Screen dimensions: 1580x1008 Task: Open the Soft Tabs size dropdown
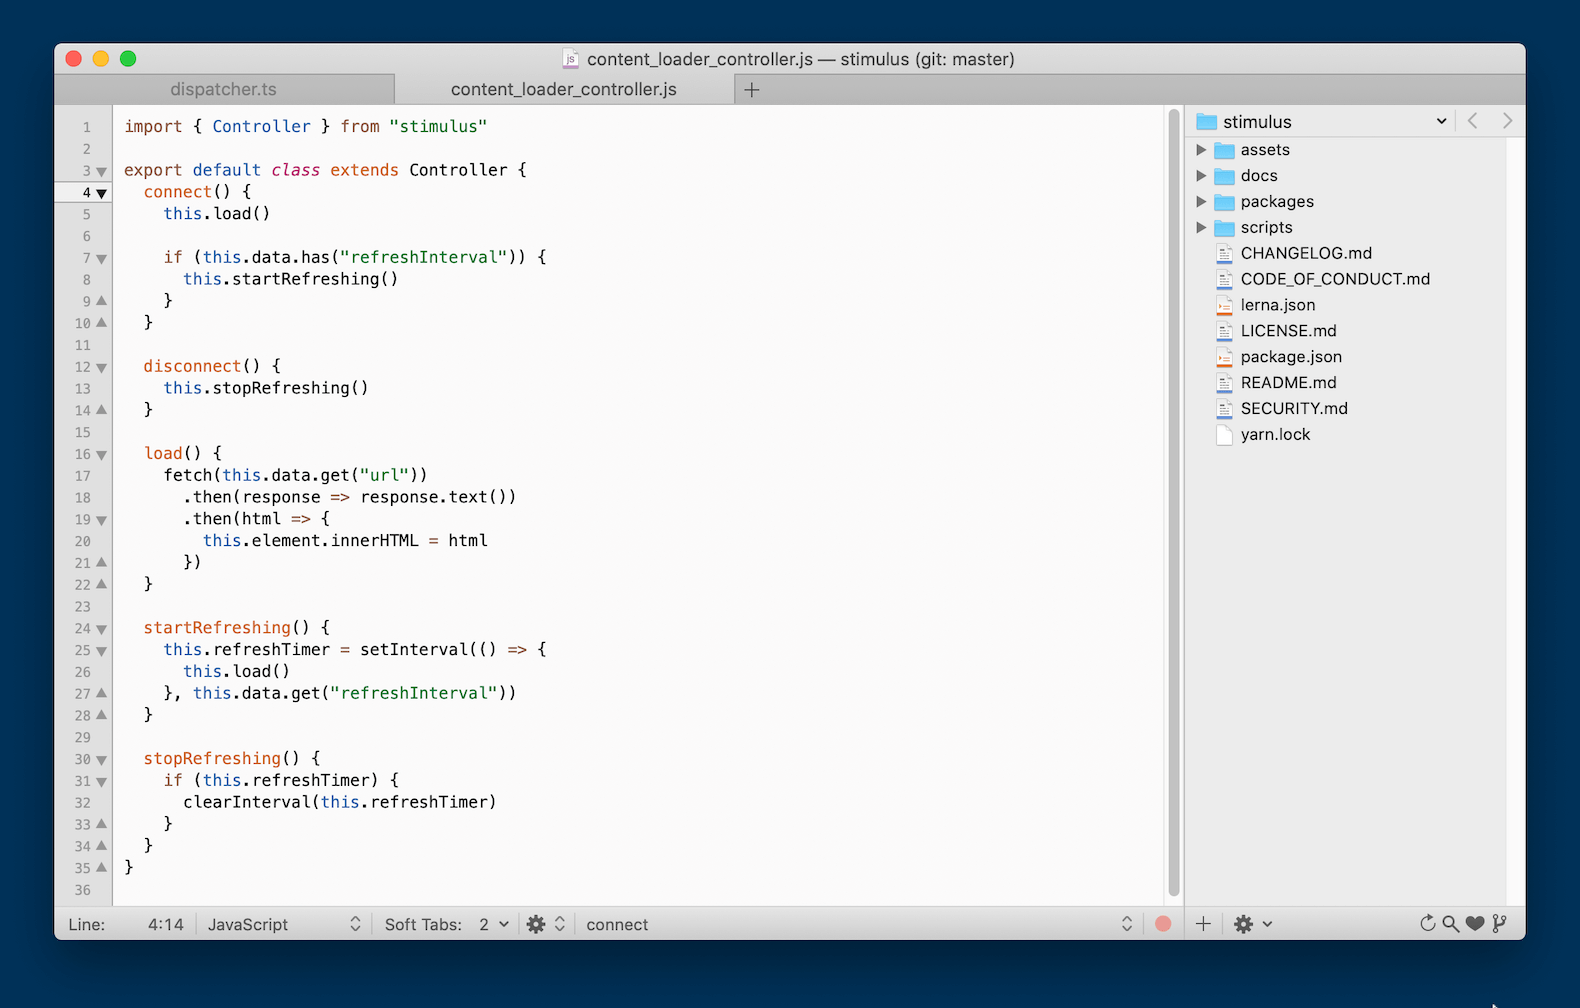[493, 924]
